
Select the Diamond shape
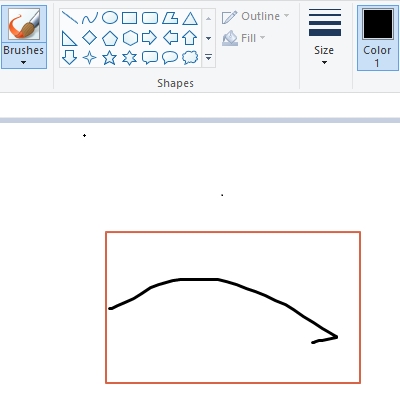[x=90, y=37]
